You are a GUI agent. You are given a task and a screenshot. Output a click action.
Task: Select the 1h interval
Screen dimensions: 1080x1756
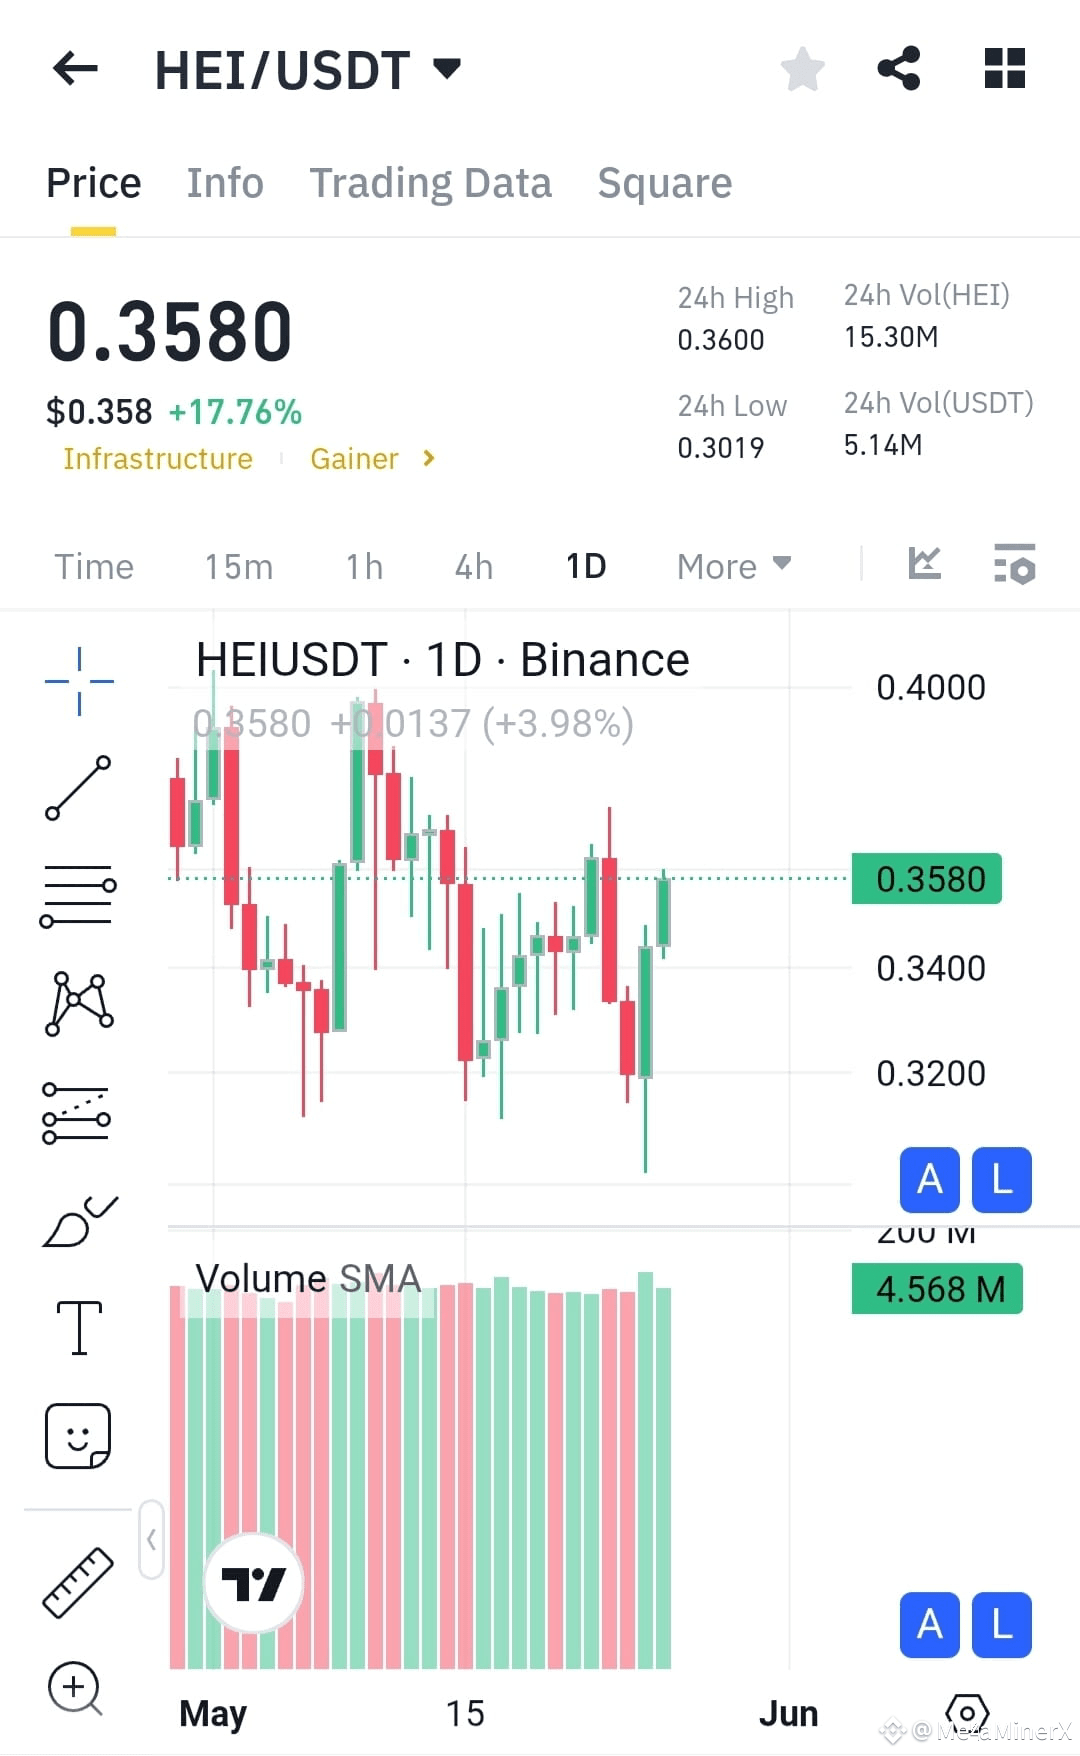[365, 567]
